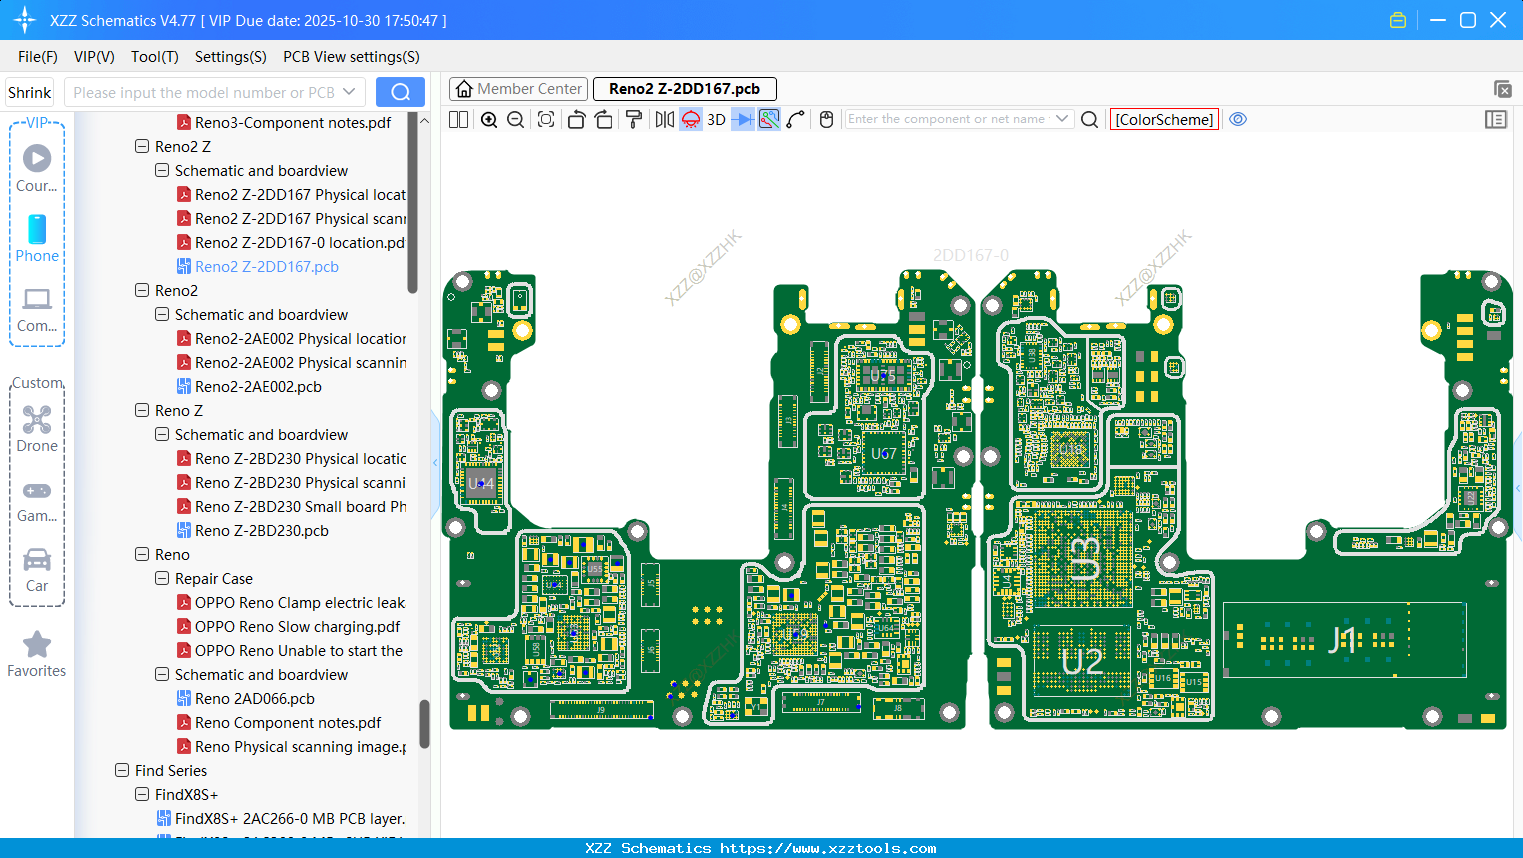Collapse the Reno Z tree node

pos(142,411)
